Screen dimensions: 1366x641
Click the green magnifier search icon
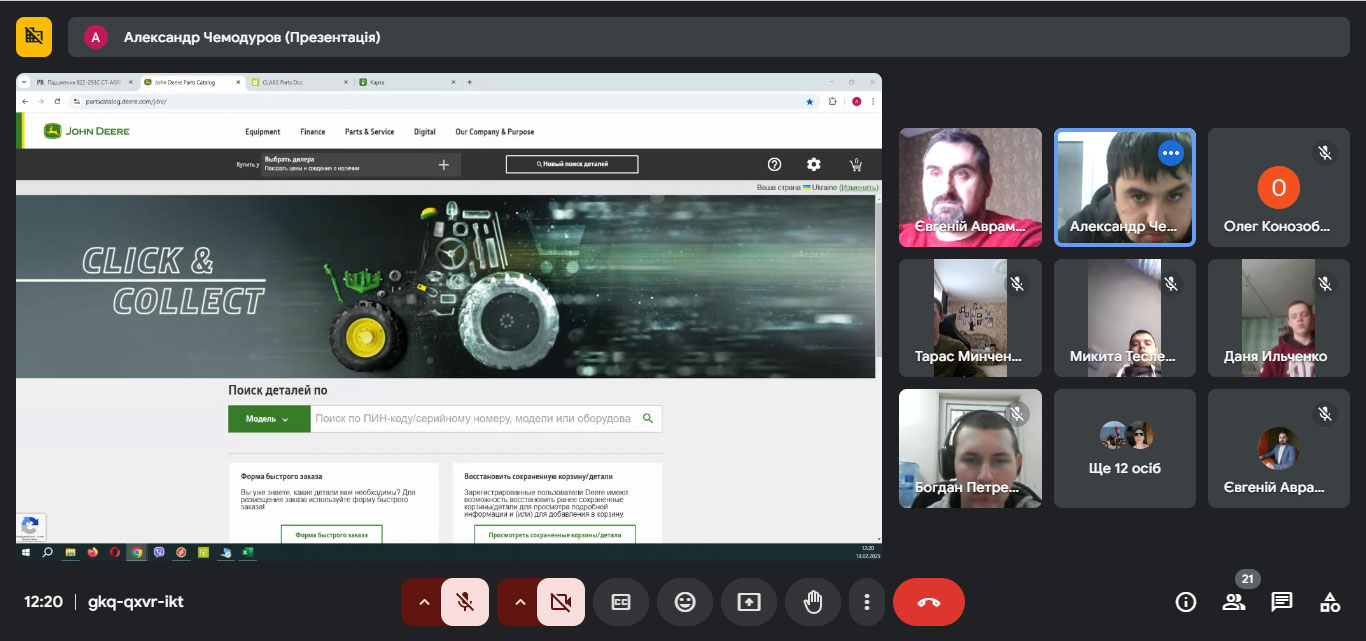coord(648,419)
